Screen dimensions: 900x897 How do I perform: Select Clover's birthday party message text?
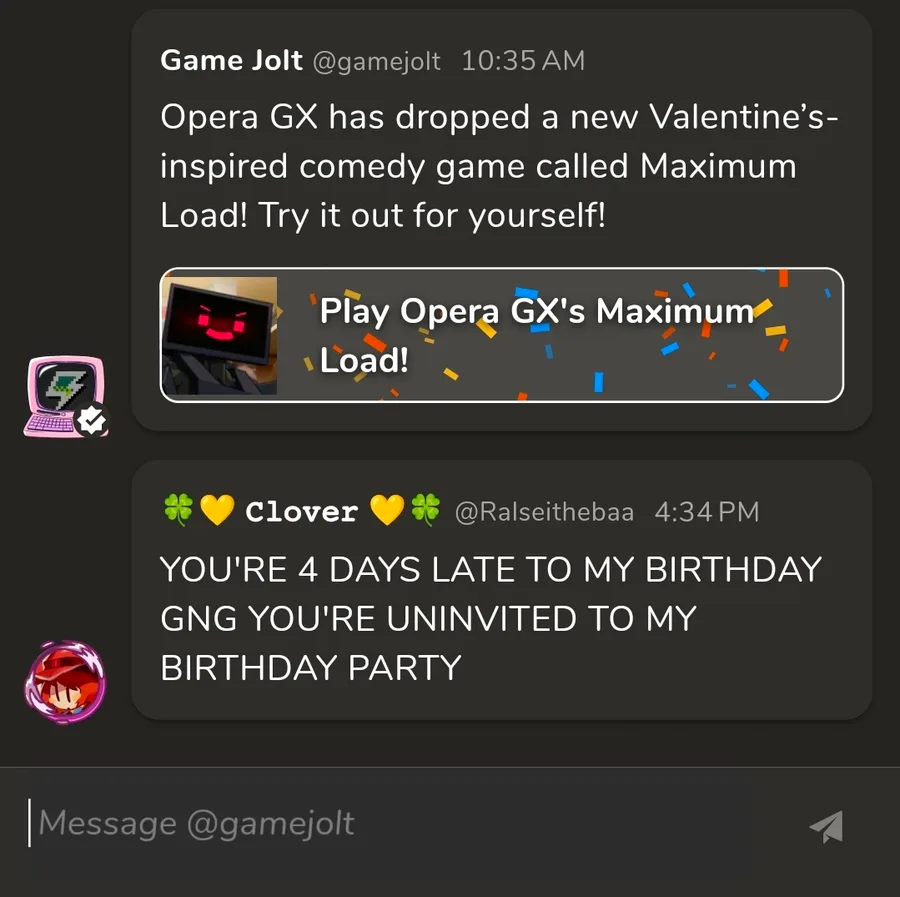[x=490, y=618]
